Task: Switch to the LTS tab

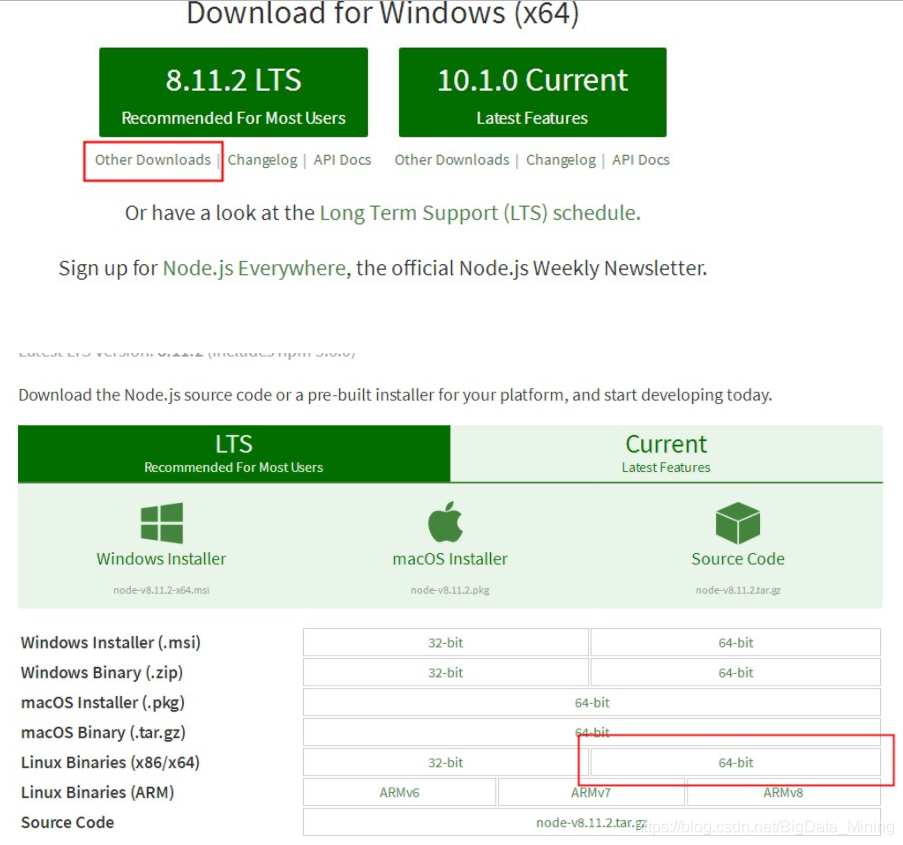Action: click(x=234, y=454)
